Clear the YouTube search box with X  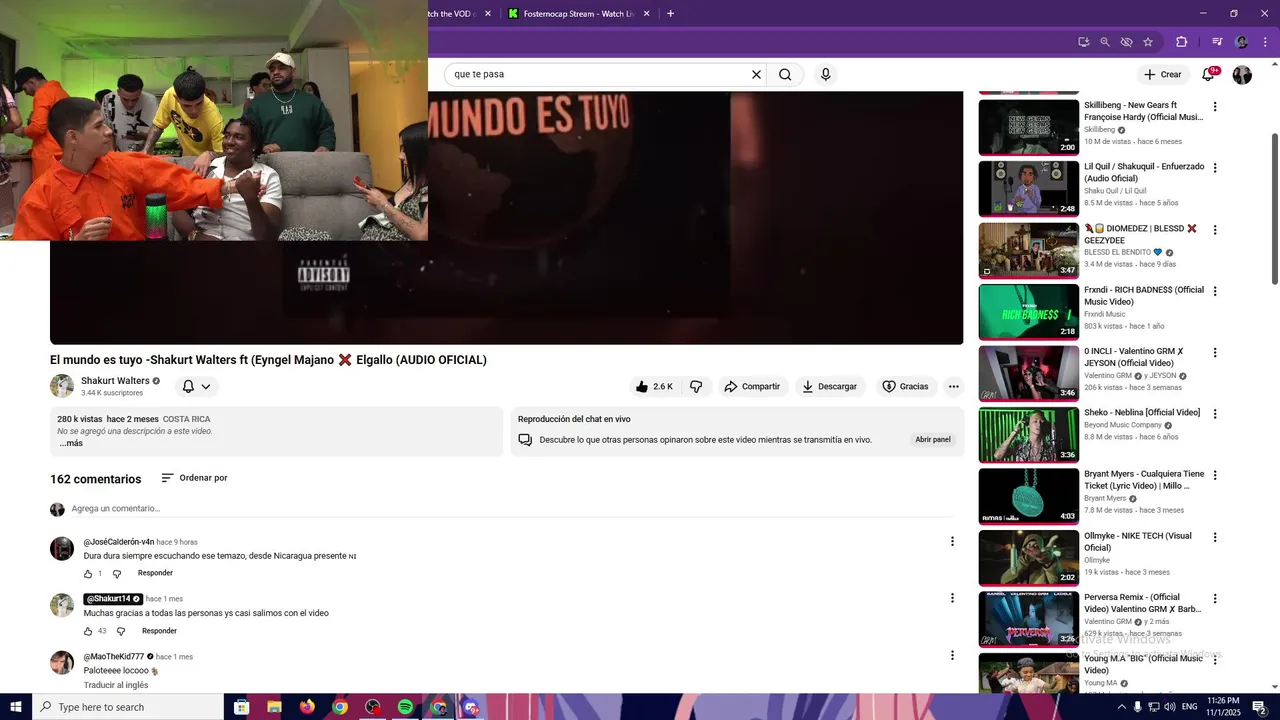(x=756, y=74)
